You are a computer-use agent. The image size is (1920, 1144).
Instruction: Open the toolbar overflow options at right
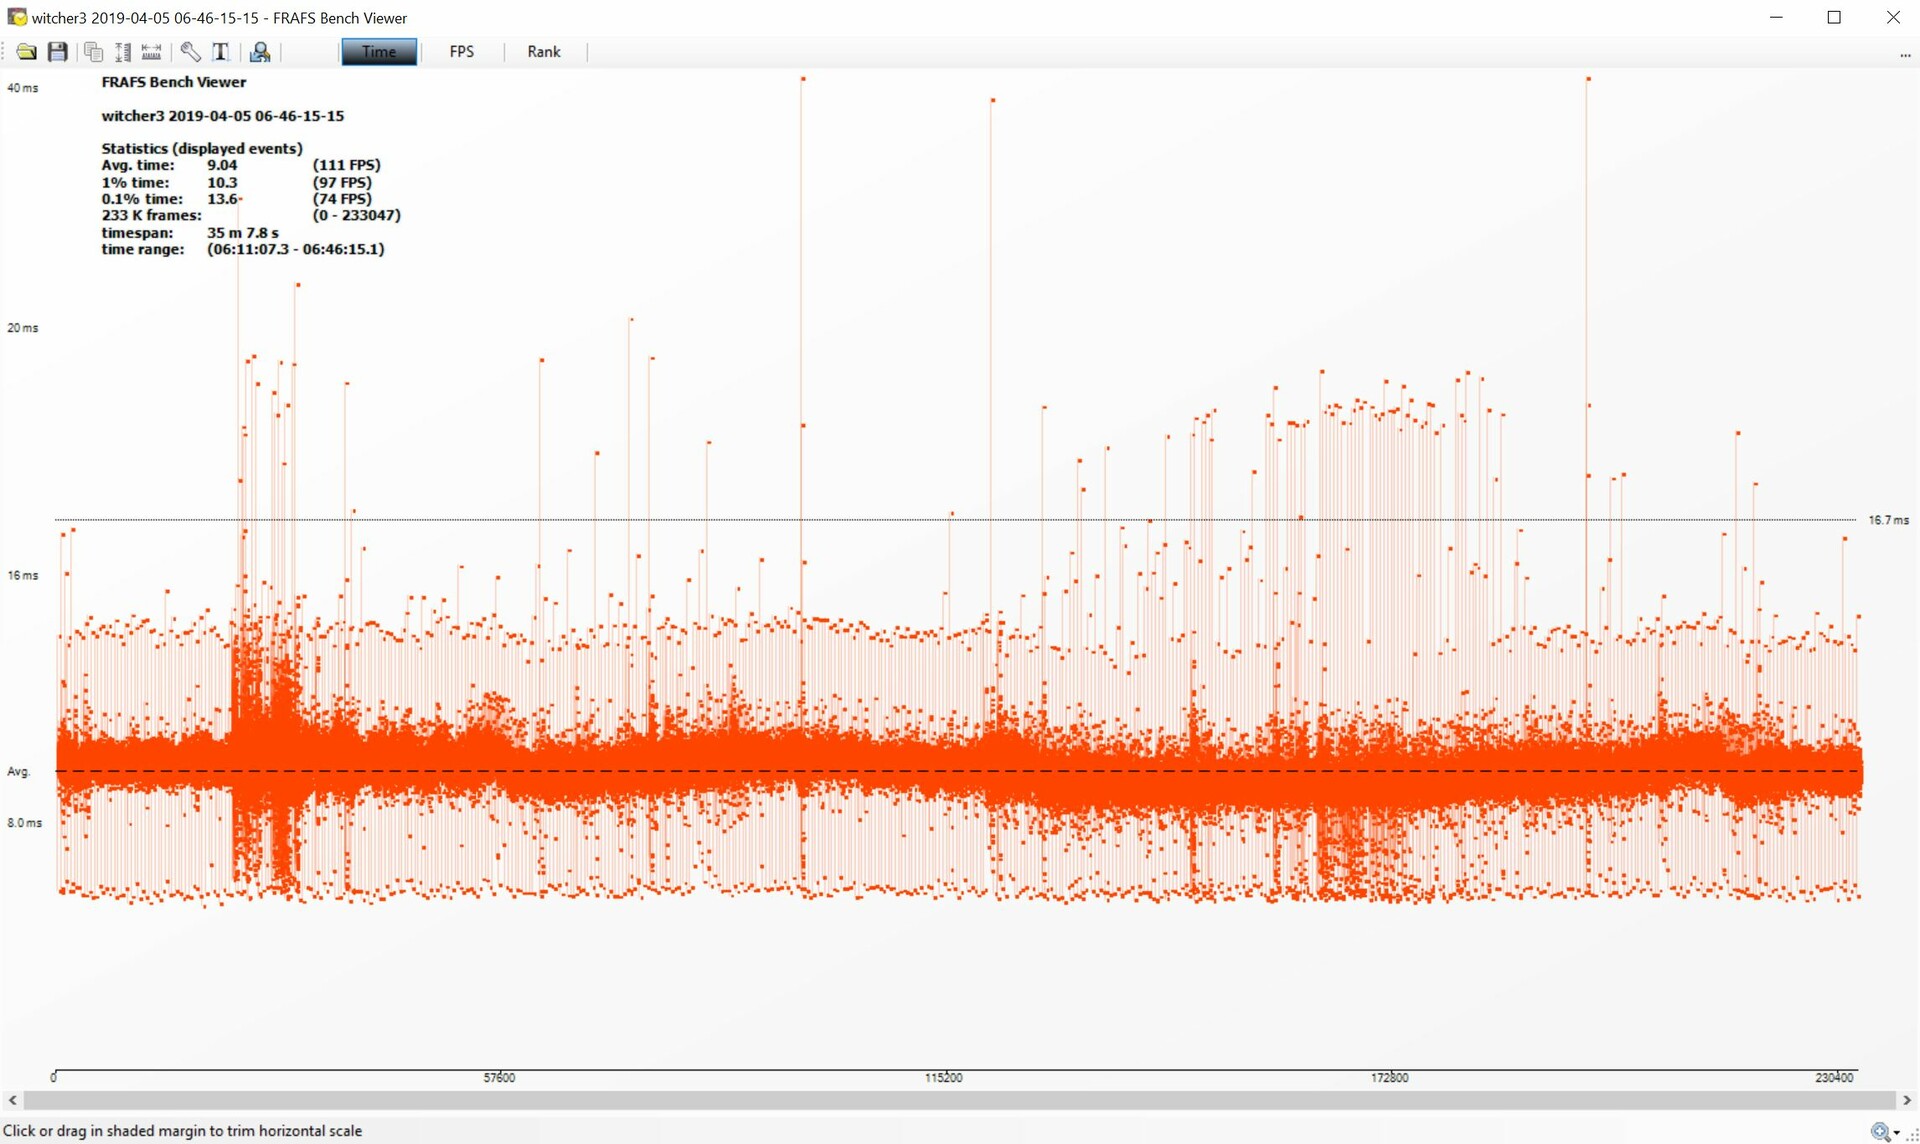point(1905,55)
